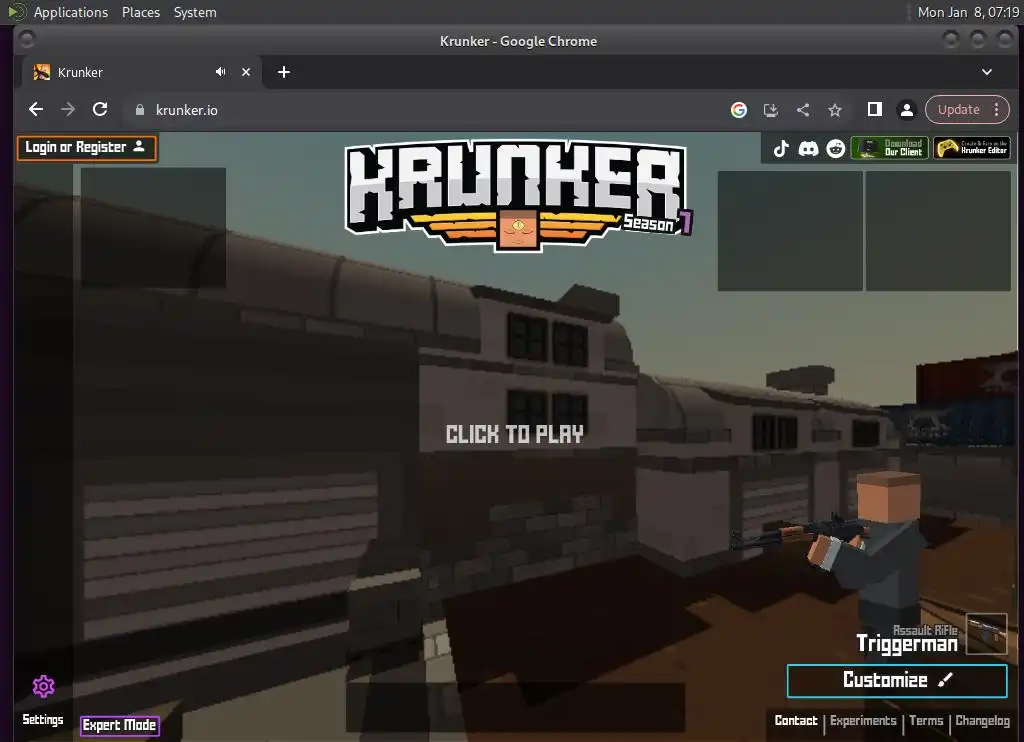Click the Customize button
The height and width of the screenshot is (742, 1024).
point(897,681)
